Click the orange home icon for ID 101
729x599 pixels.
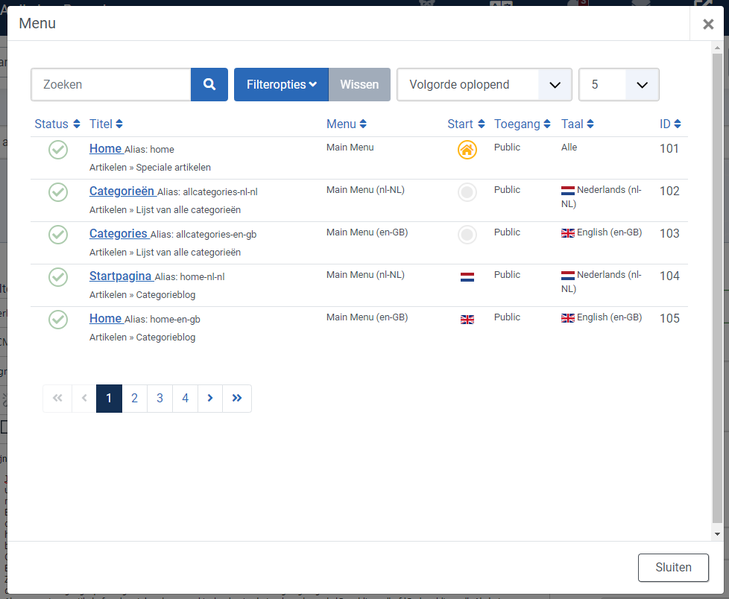(467, 150)
